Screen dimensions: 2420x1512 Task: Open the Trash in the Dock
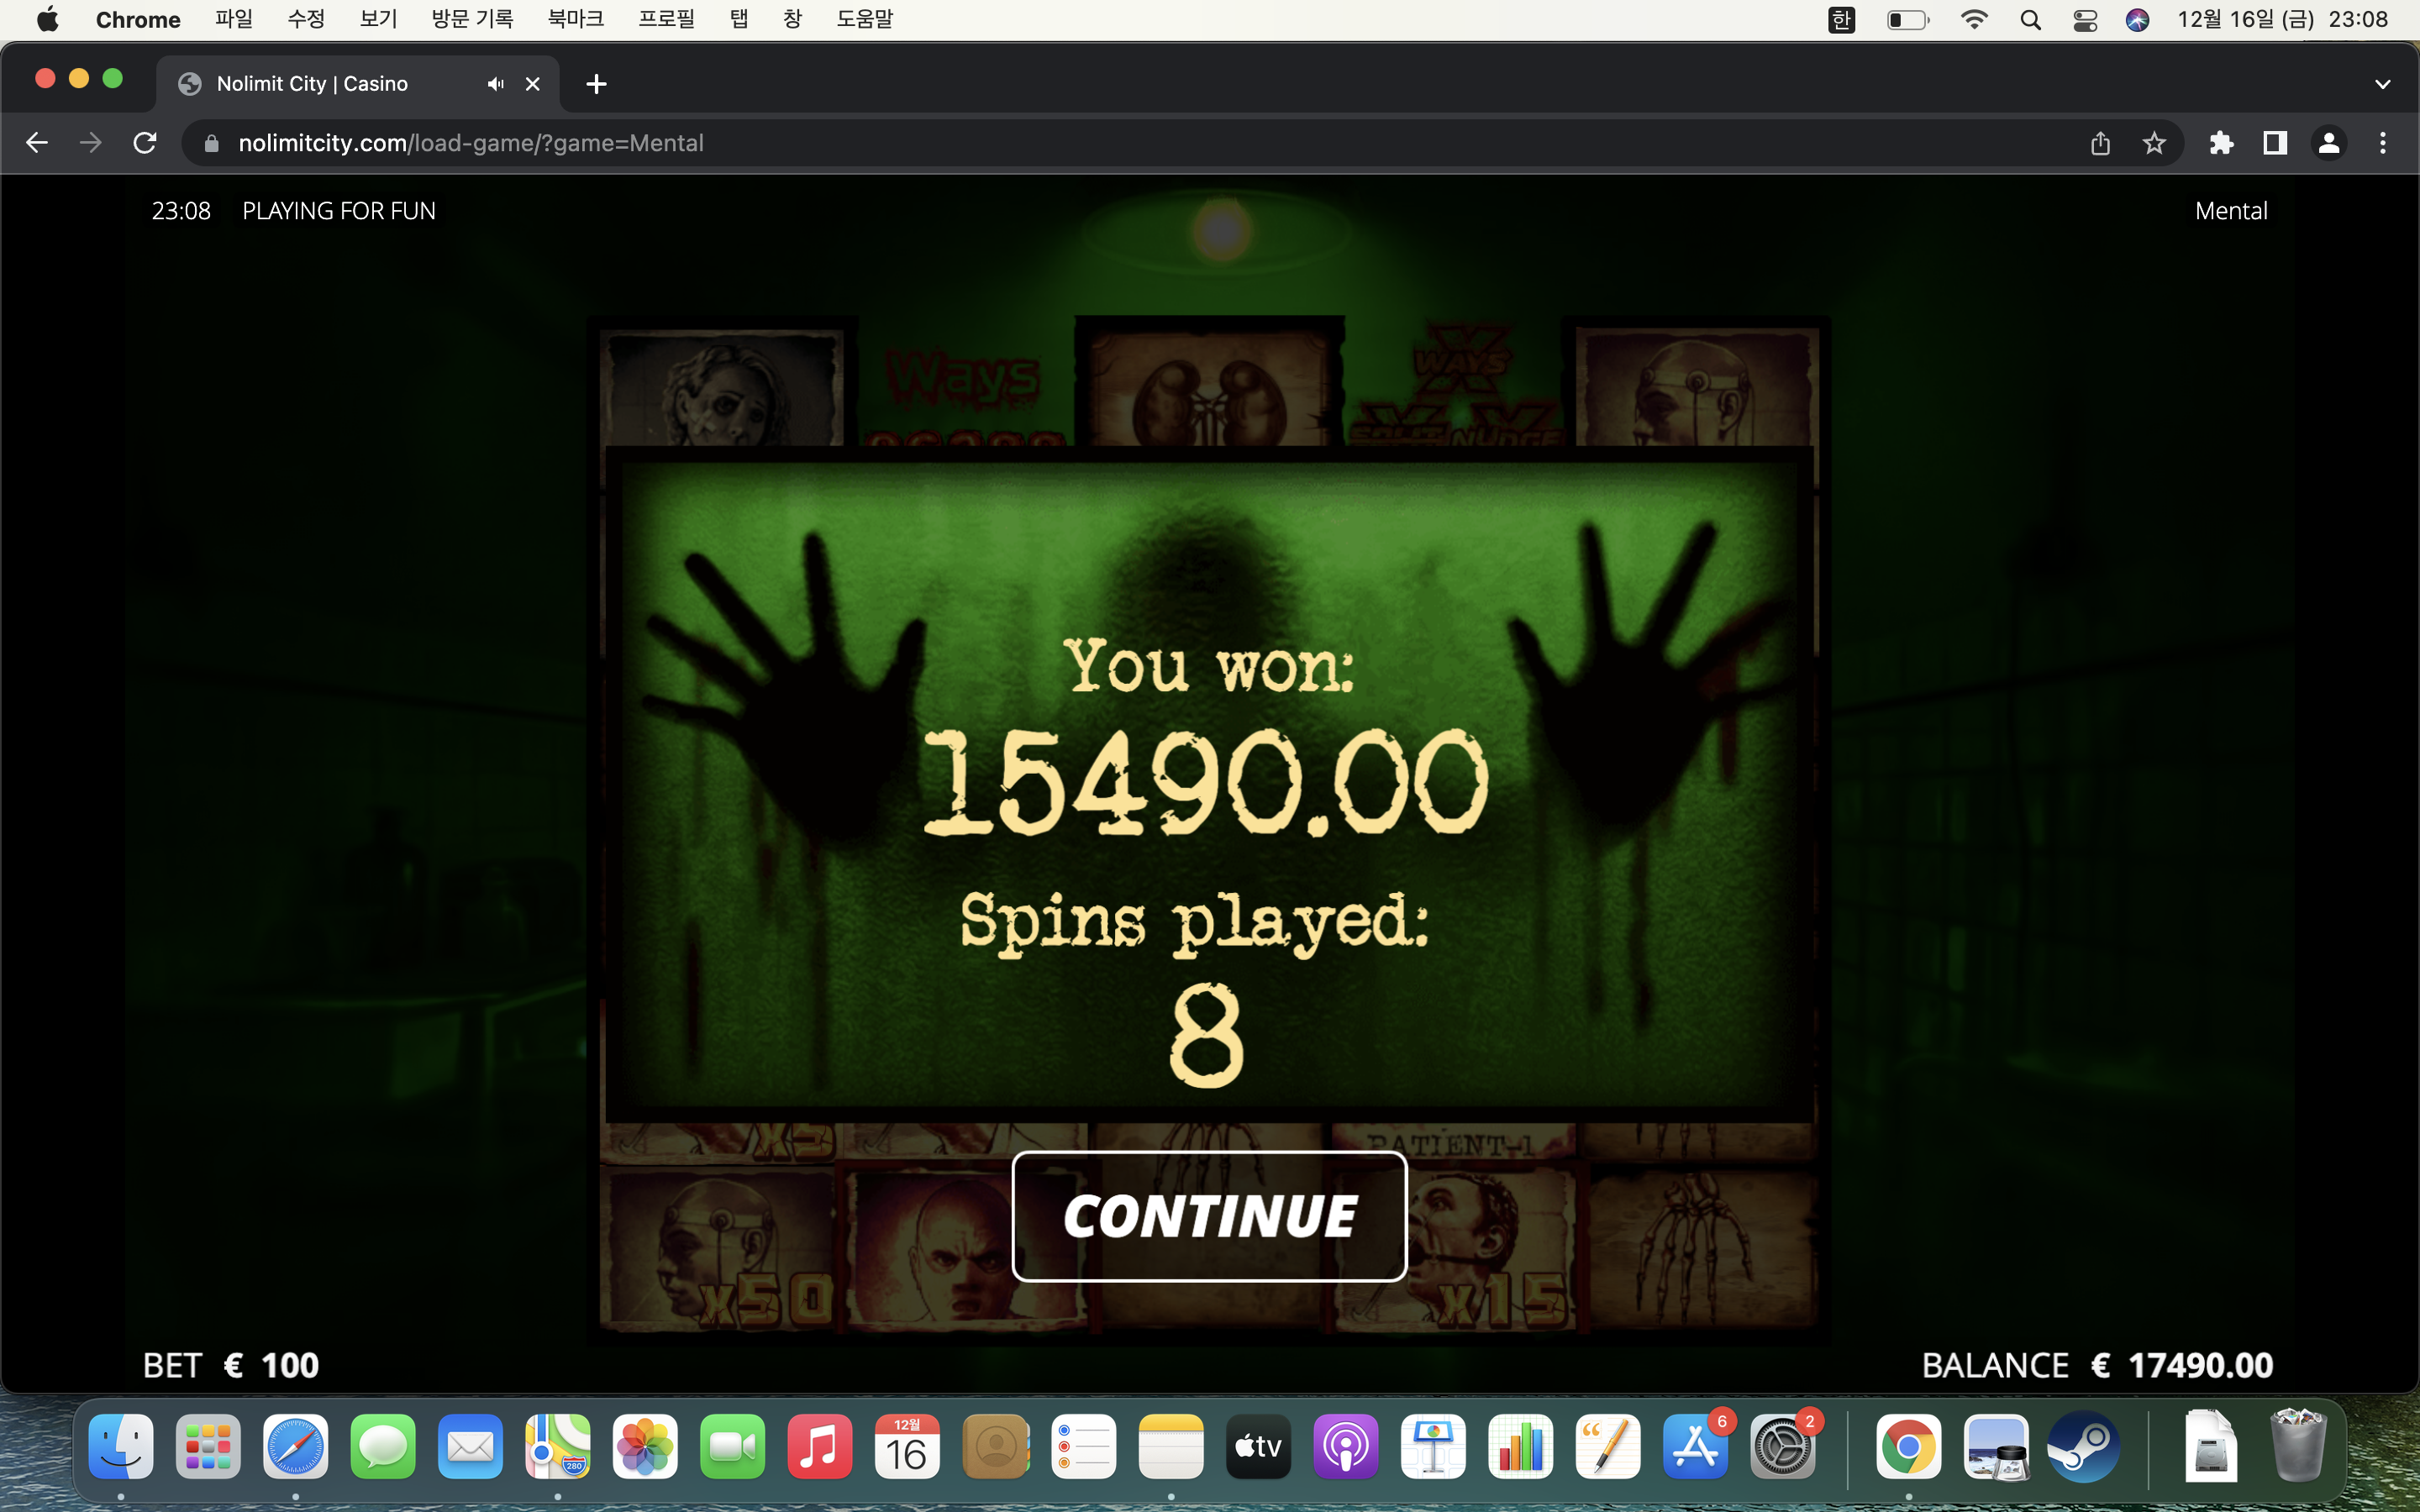2297,1446
